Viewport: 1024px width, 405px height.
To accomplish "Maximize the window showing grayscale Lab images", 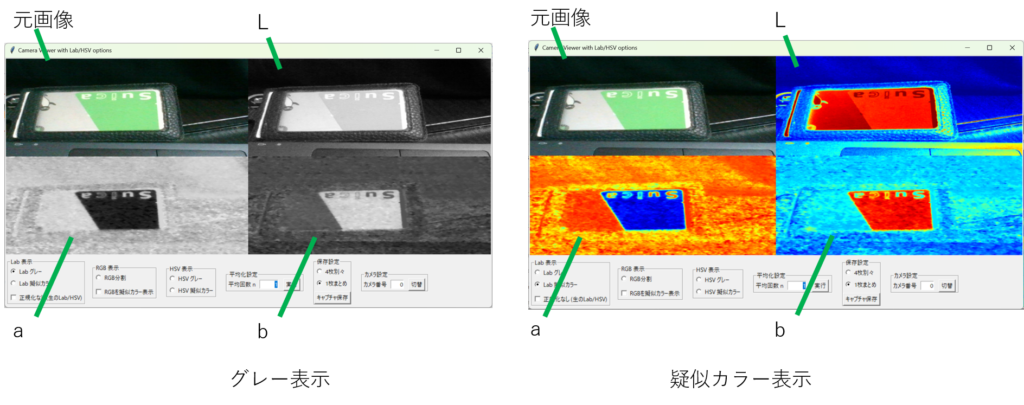I will [458, 50].
